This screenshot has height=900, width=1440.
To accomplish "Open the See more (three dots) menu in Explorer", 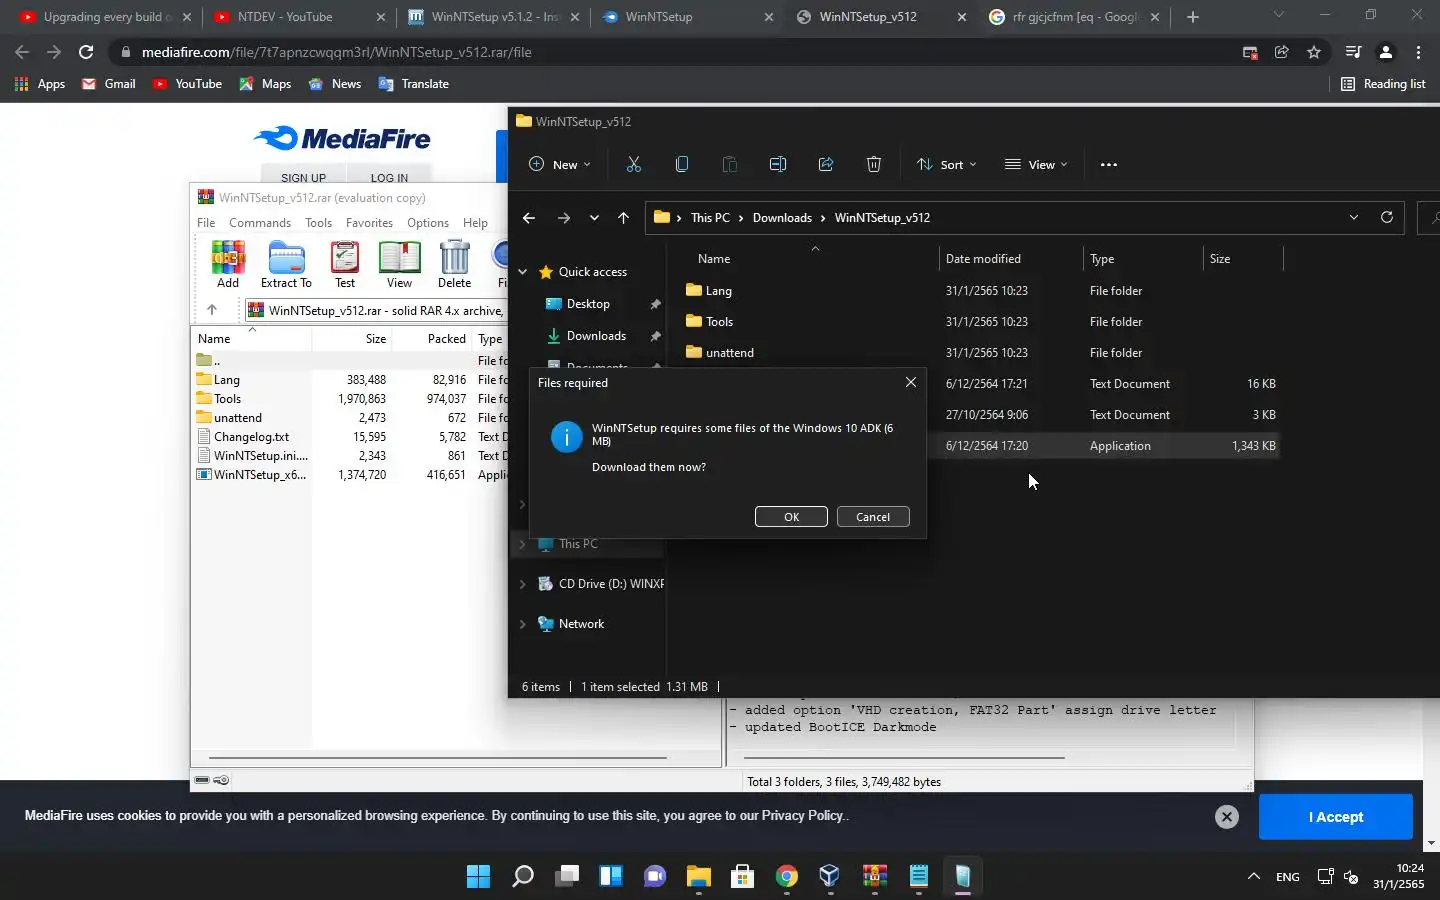I will point(1108,164).
